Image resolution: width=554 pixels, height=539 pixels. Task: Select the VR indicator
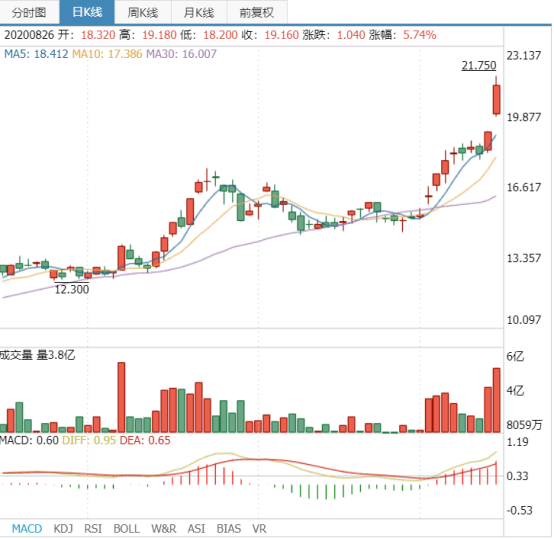[259, 529]
